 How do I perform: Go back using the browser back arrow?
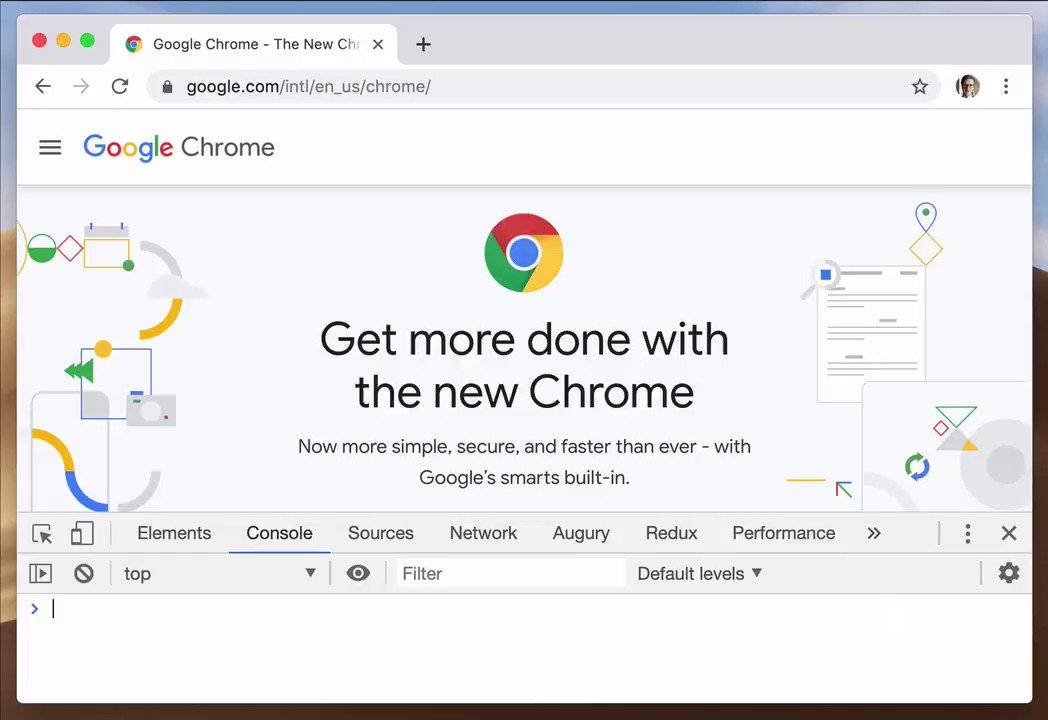tap(43, 86)
